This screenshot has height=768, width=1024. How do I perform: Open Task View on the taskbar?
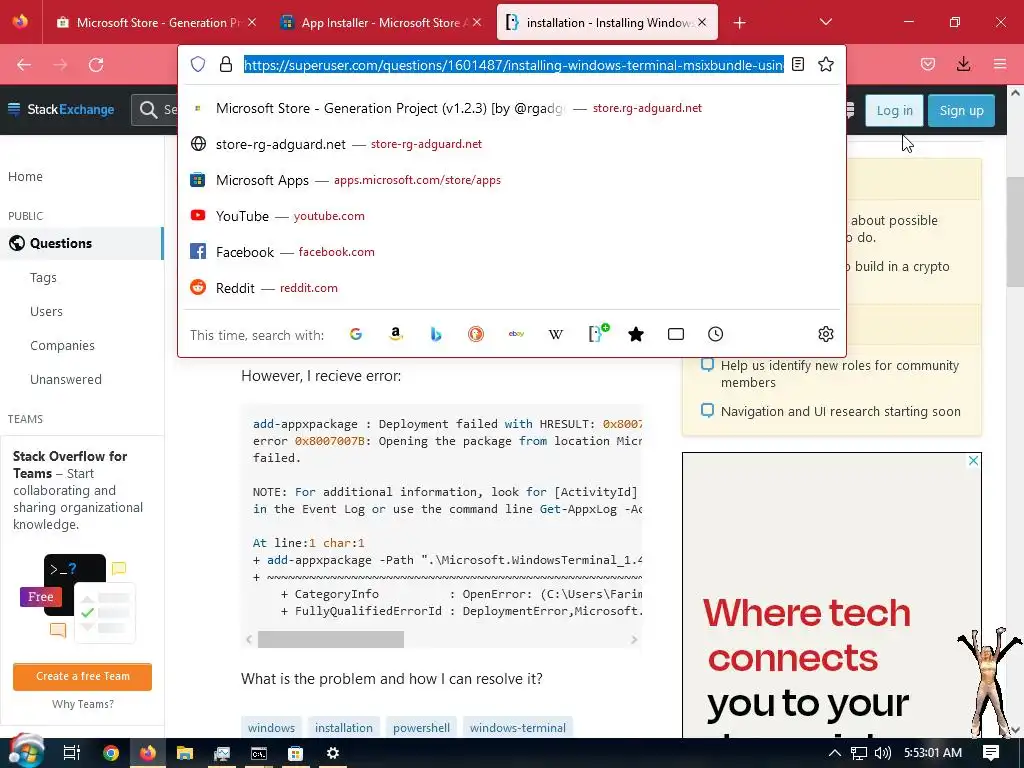point(72,753)
